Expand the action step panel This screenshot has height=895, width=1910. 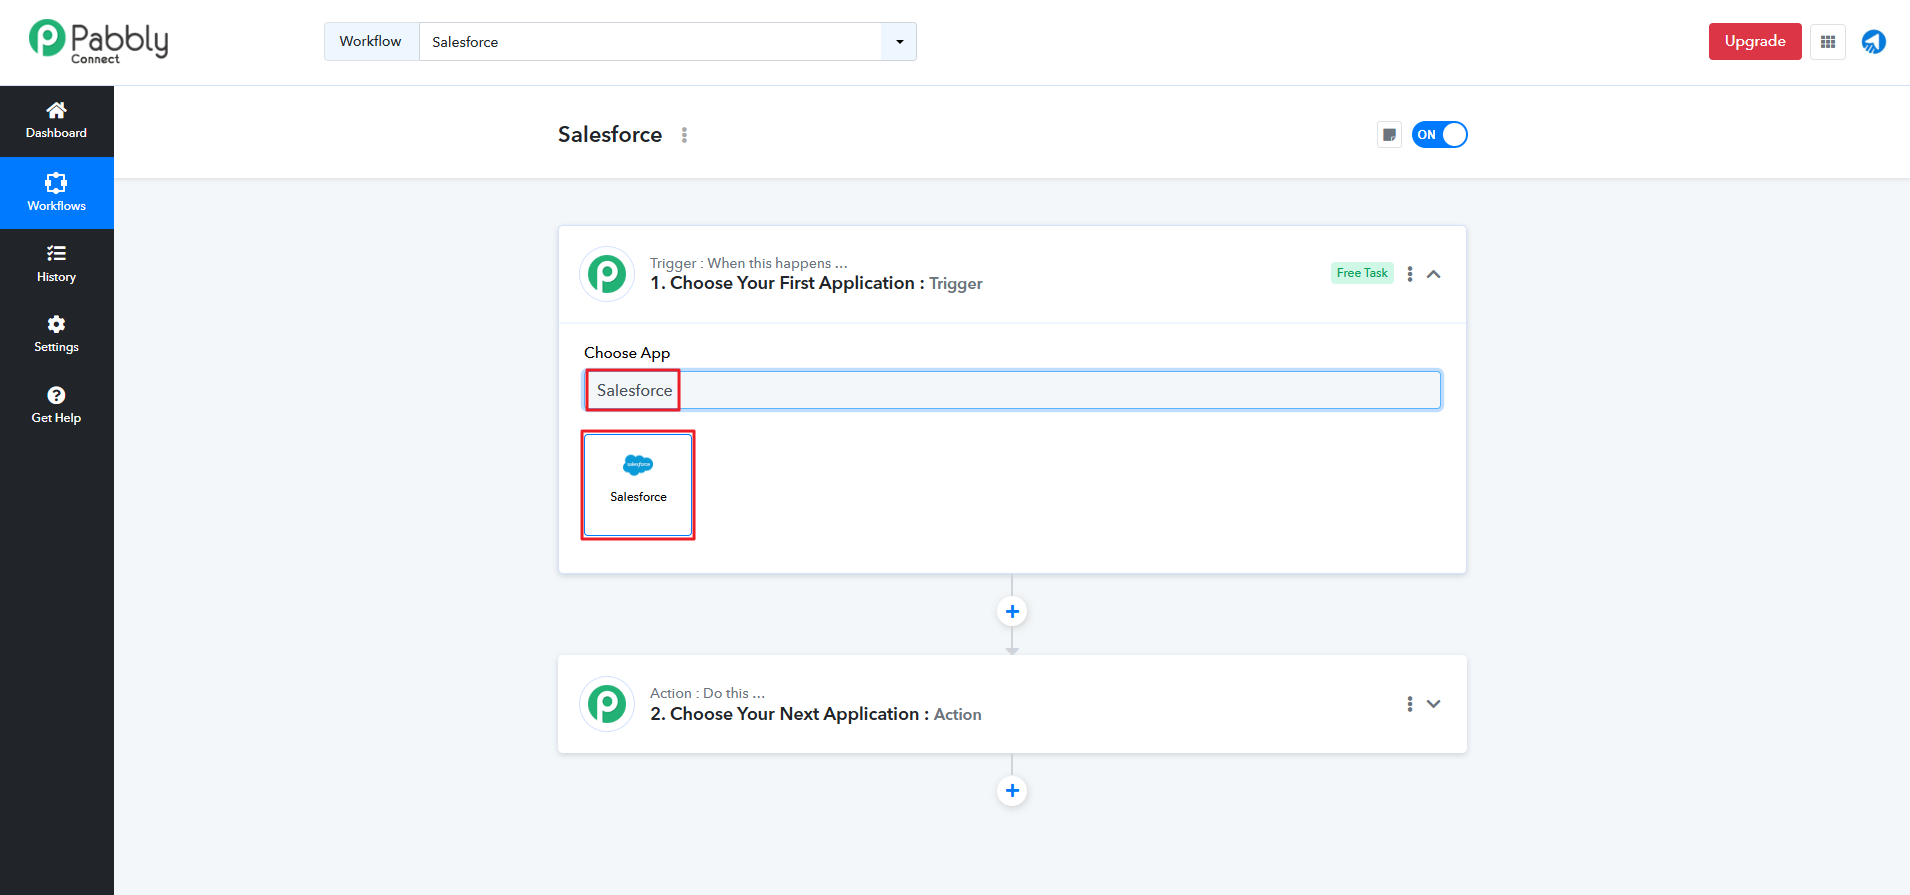click(1433, 704)
